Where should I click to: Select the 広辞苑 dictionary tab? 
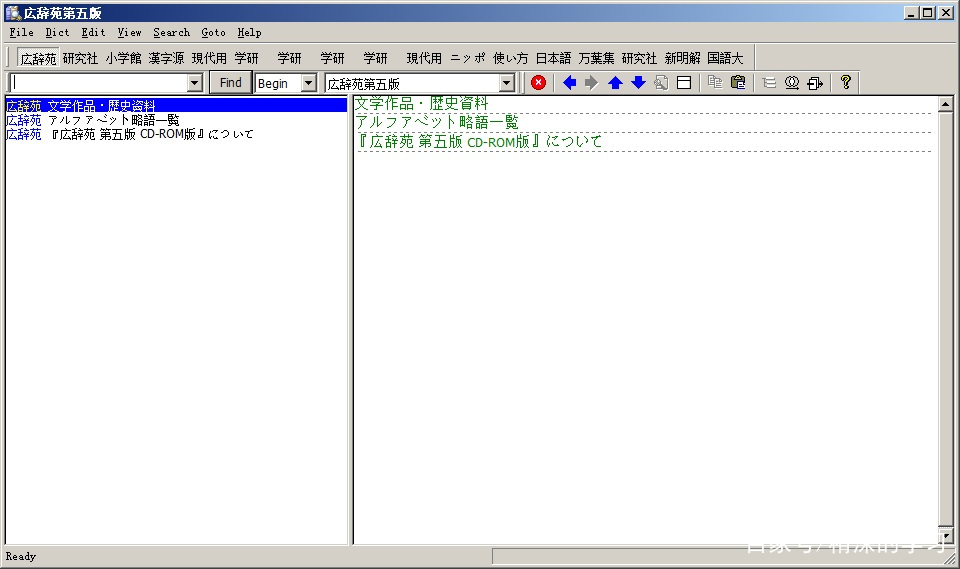click(38, 58)
